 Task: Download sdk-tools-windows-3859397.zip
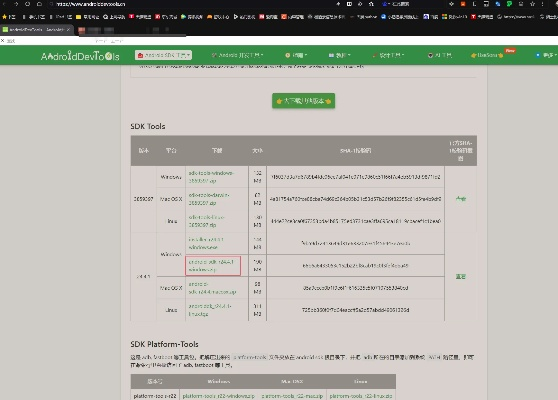(x=211, y=177)
